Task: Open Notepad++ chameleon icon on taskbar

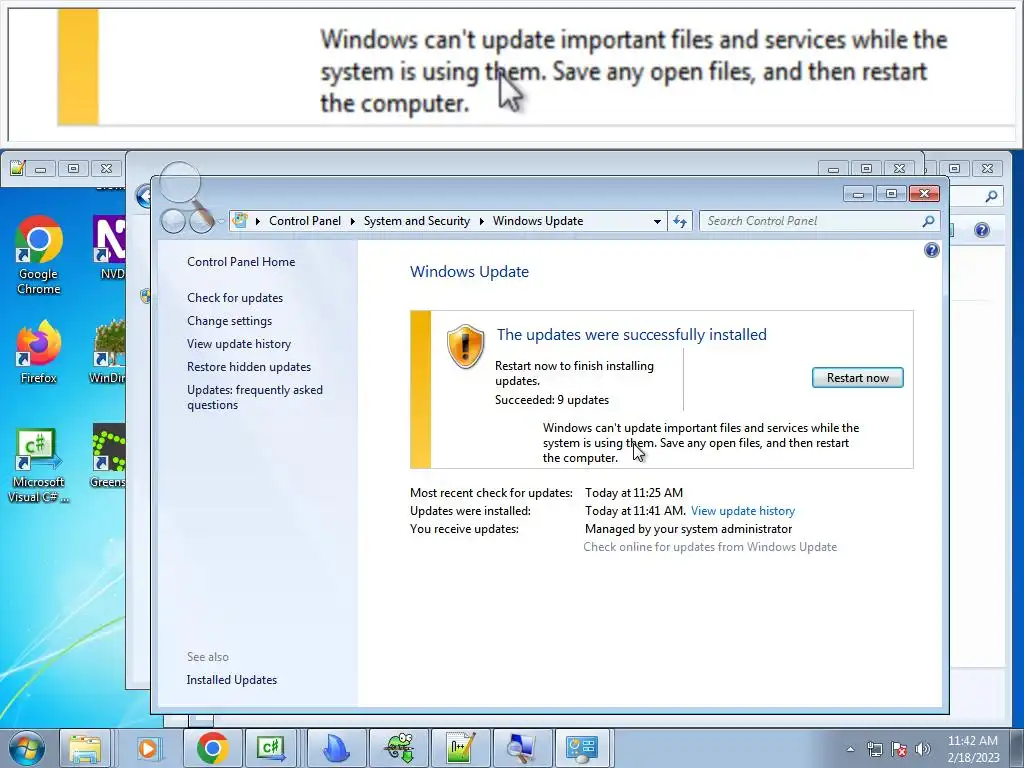Action: pos(398,748)
